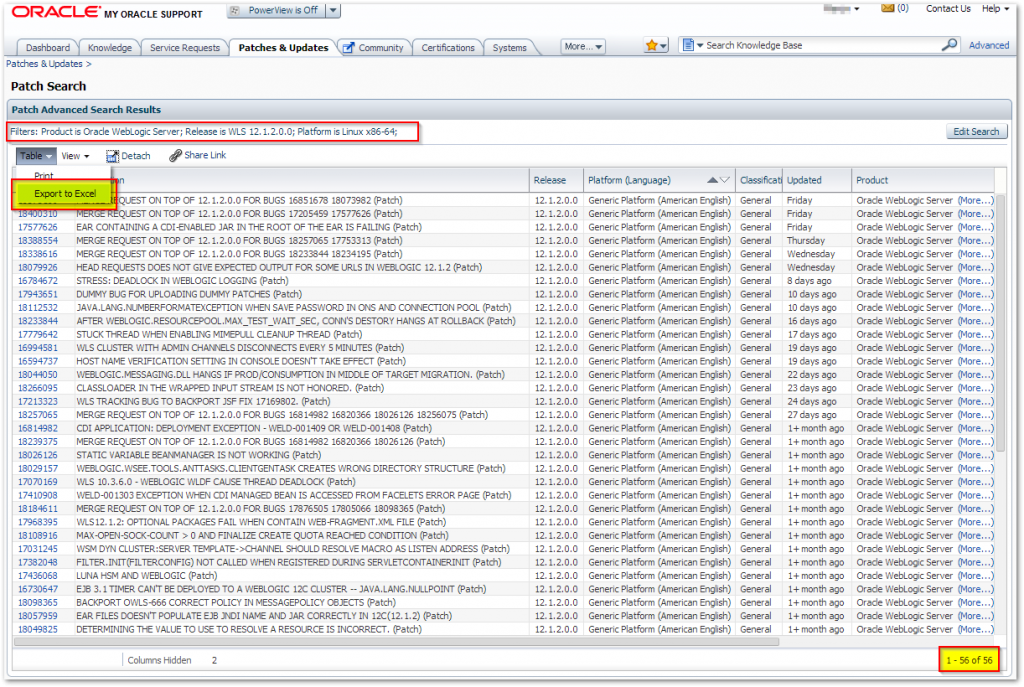Click the Advanced search link
Image resolution: width=1024 pixels, height=687 pixels.
pyautogui.click(x=989, y=45)
